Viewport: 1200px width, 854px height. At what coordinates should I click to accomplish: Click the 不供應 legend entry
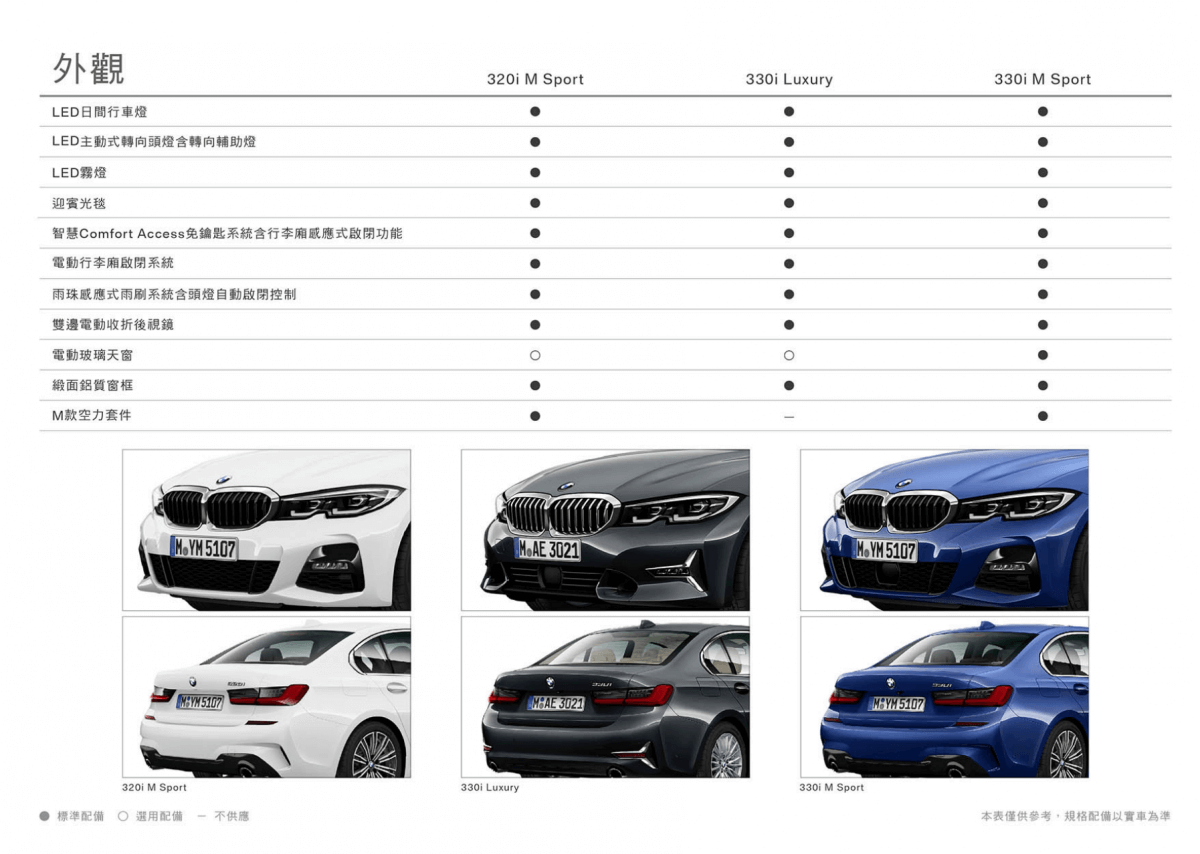223,817
